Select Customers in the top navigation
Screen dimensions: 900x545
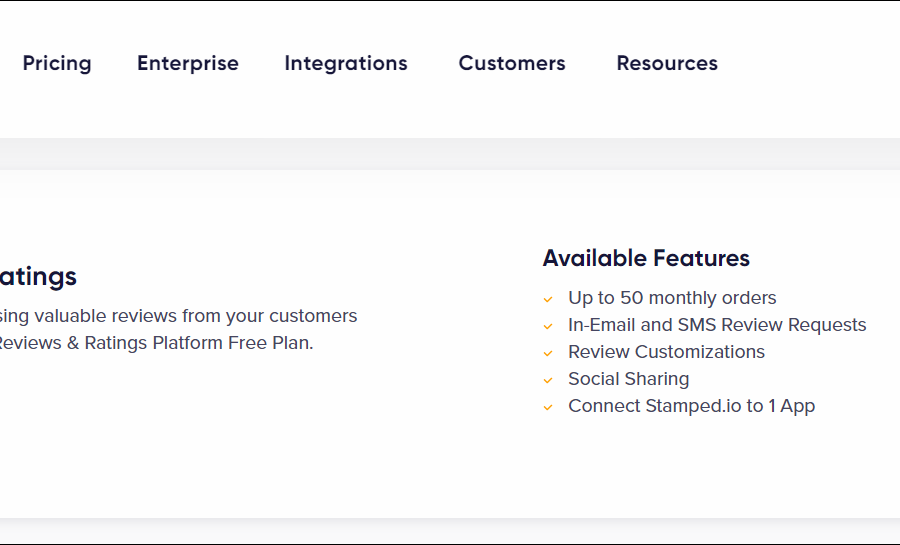tap(512, 63)
